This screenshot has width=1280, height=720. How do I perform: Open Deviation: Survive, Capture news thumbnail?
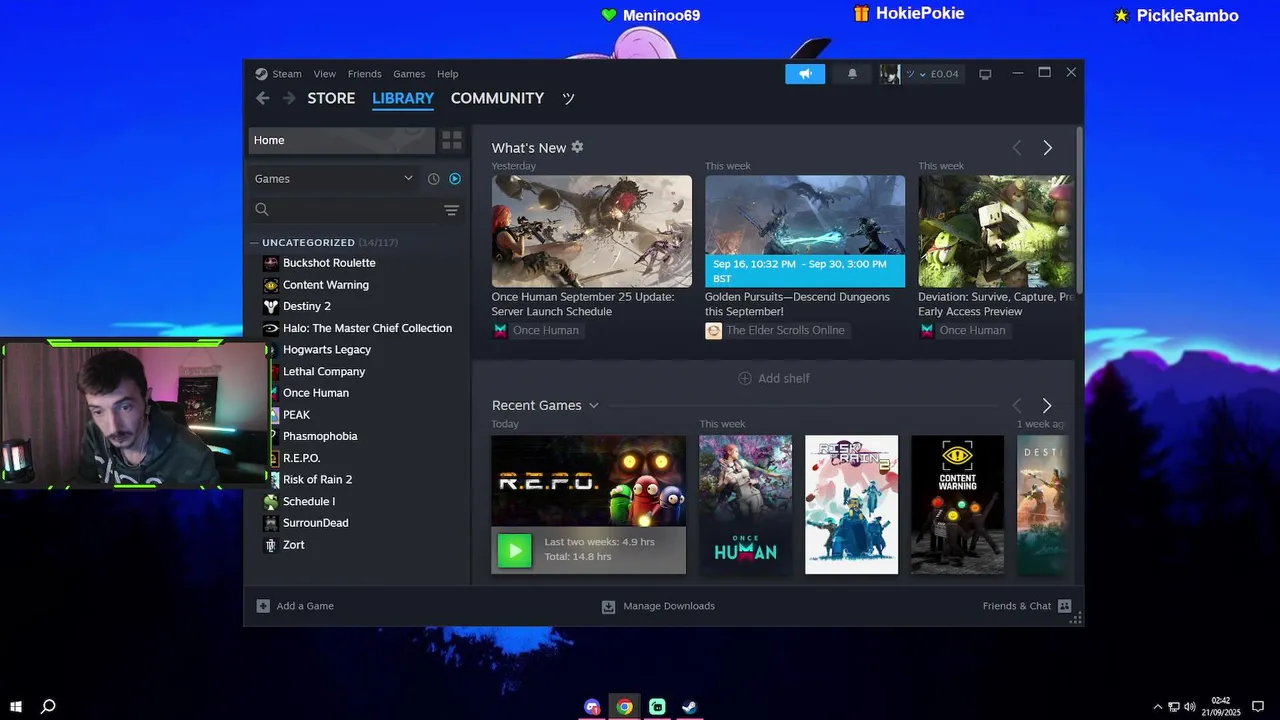(995, 231)
